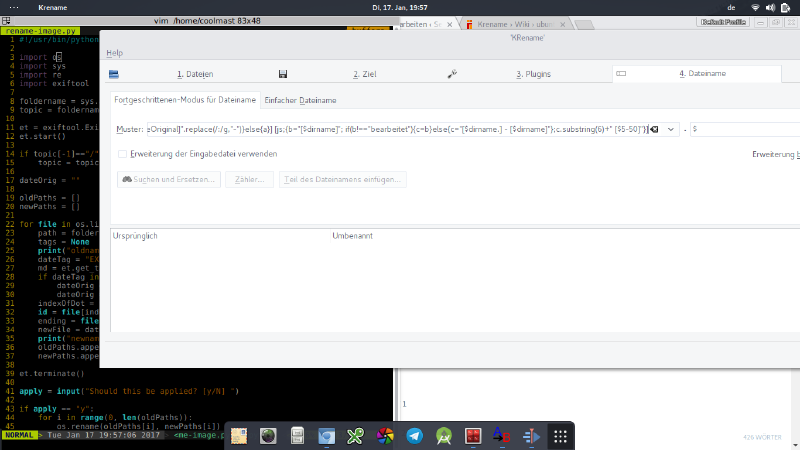The width and height of the screenshot is (800, 450).
Task: Click the Zähler button
Action: click(249, 180)
